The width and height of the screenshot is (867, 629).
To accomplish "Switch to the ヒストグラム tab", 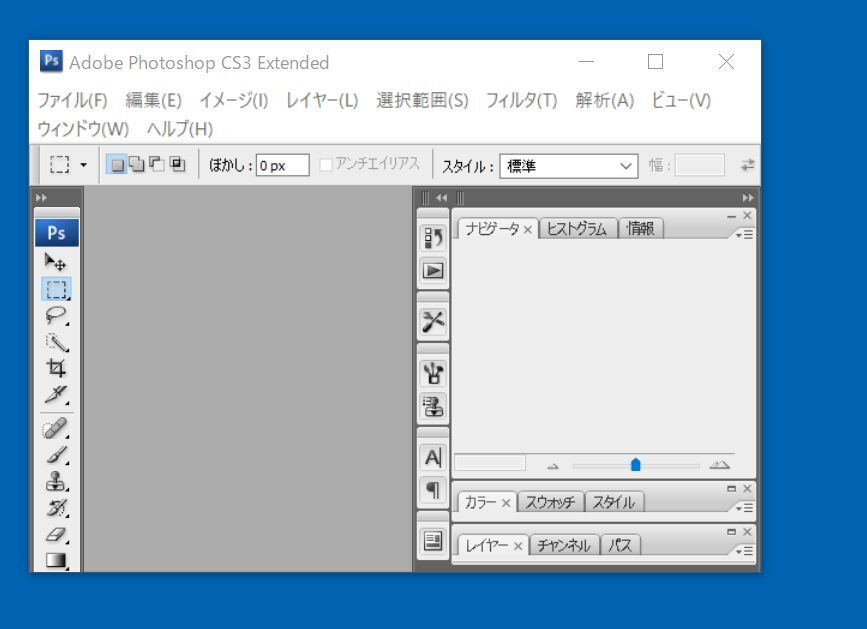I will [579, 227].
